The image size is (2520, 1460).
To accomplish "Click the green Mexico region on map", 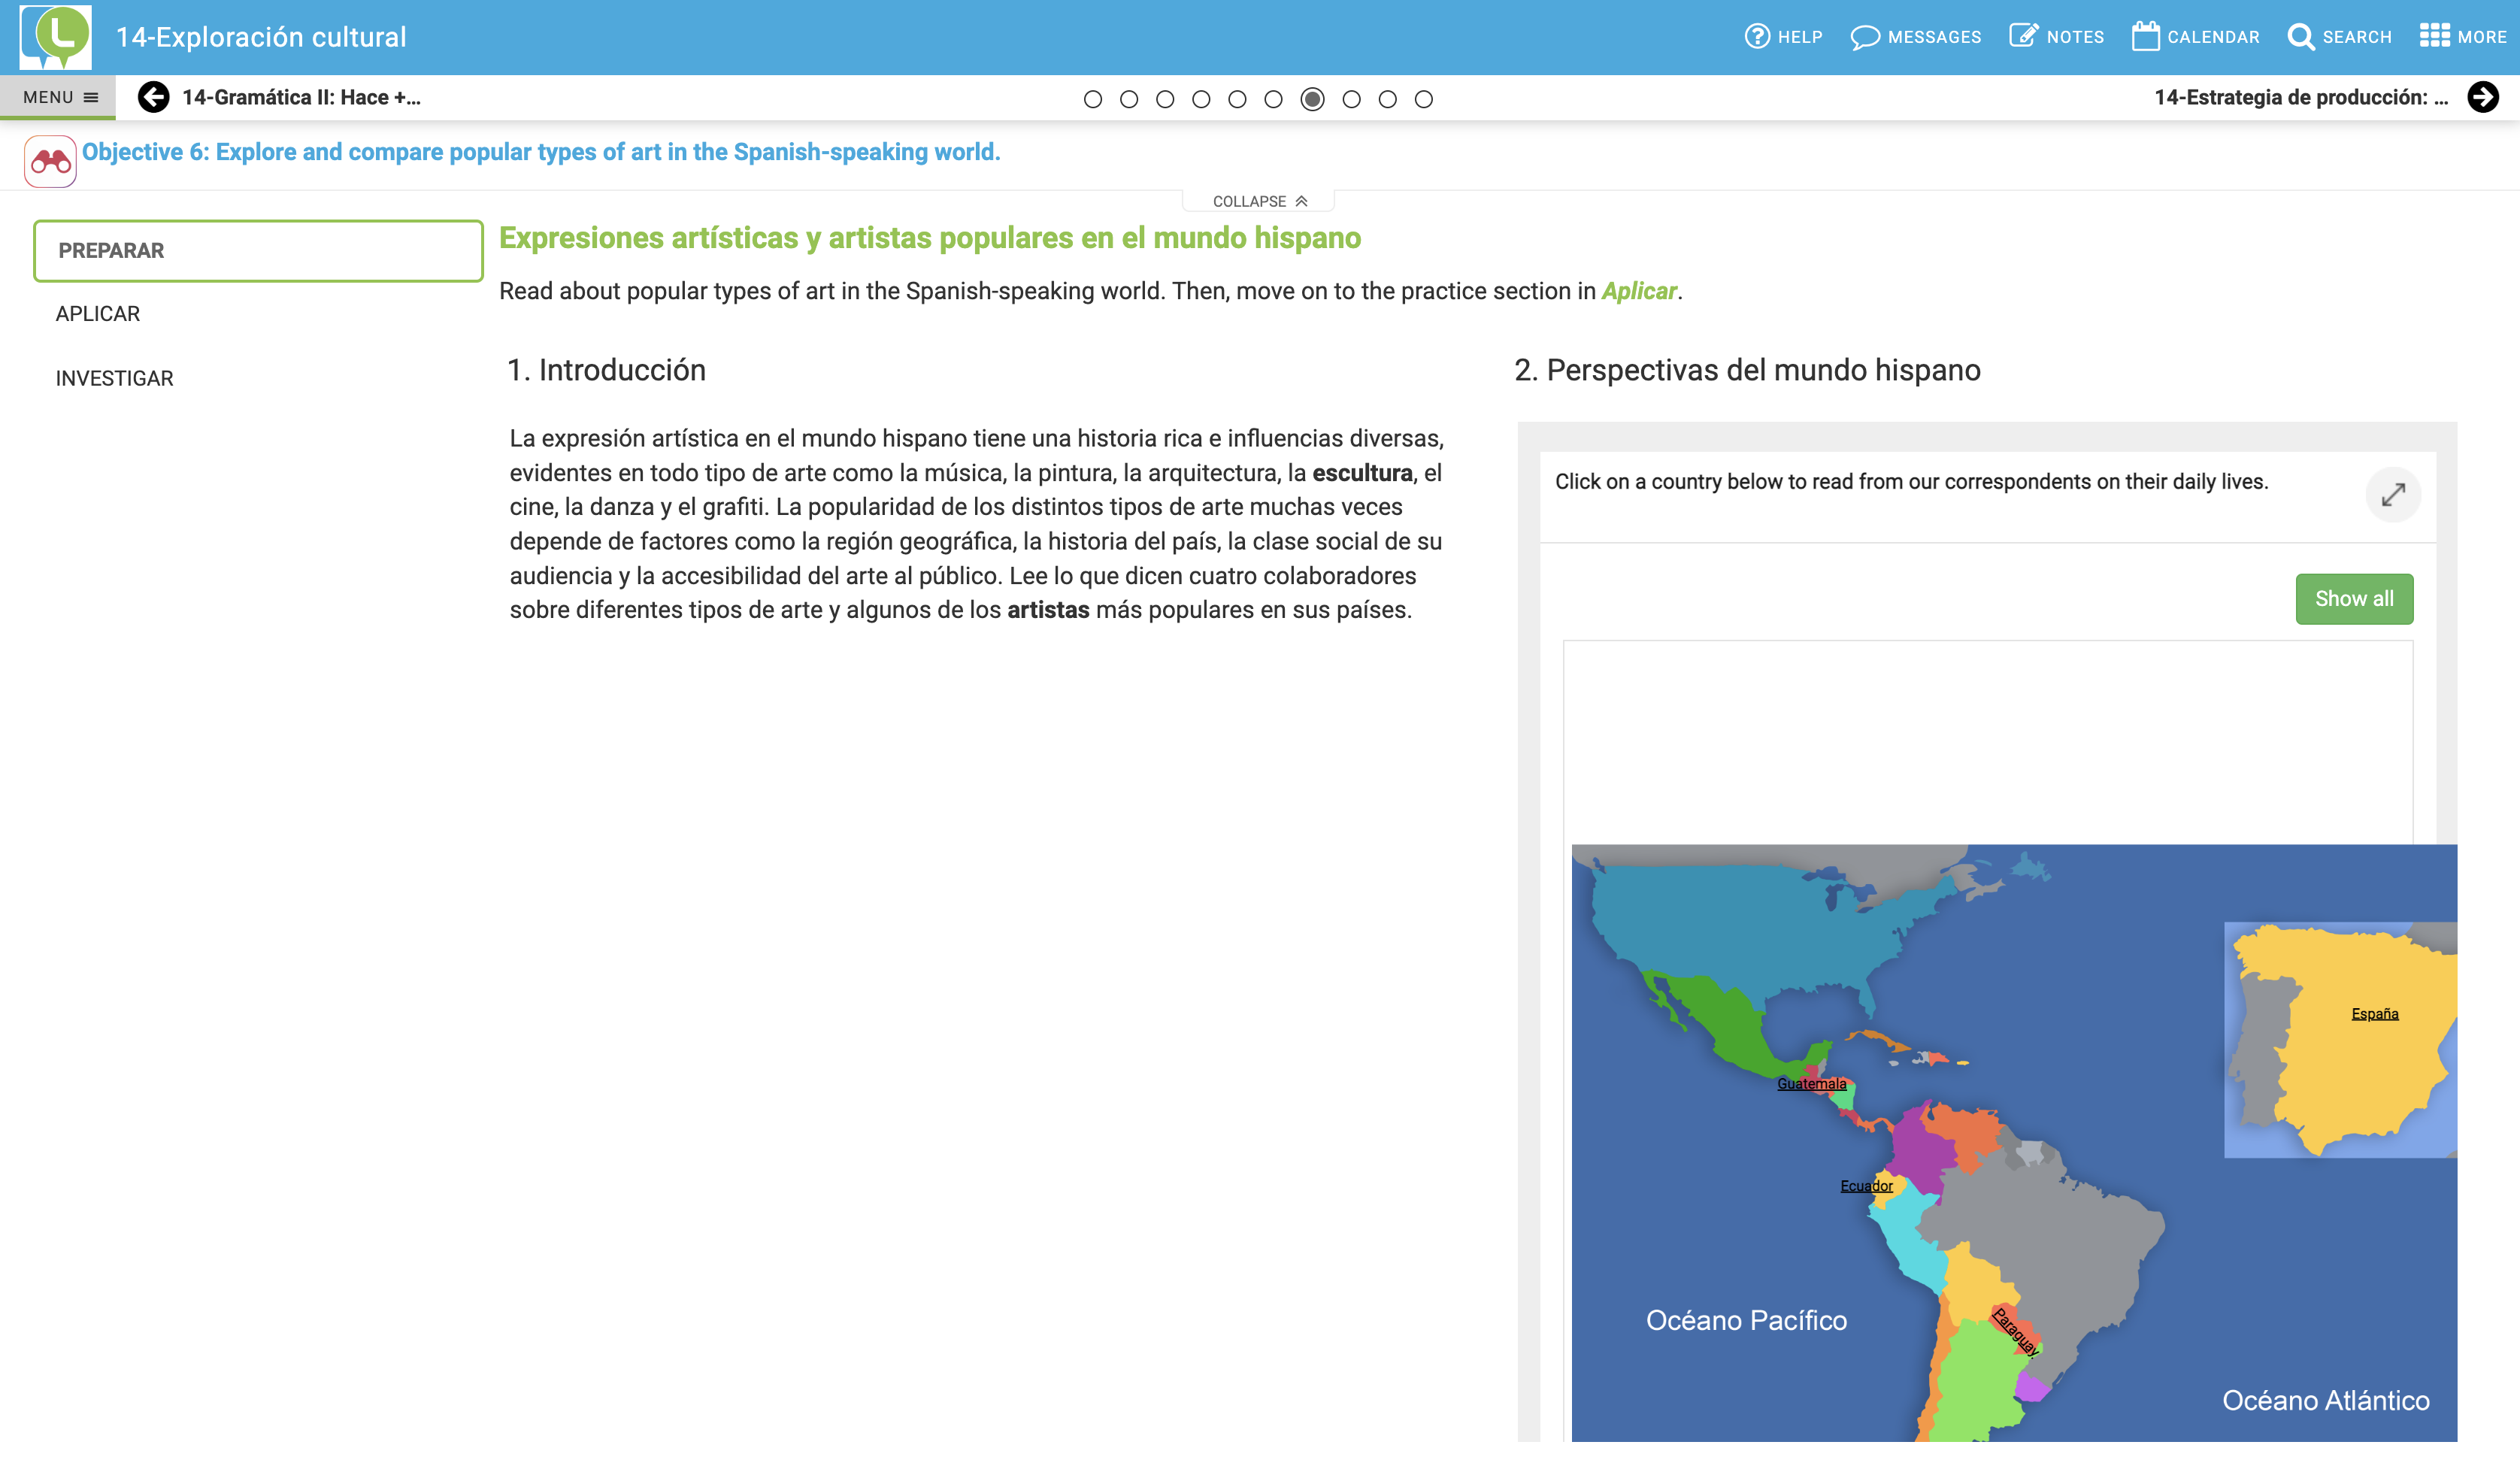I will tap(1735, 1025).
